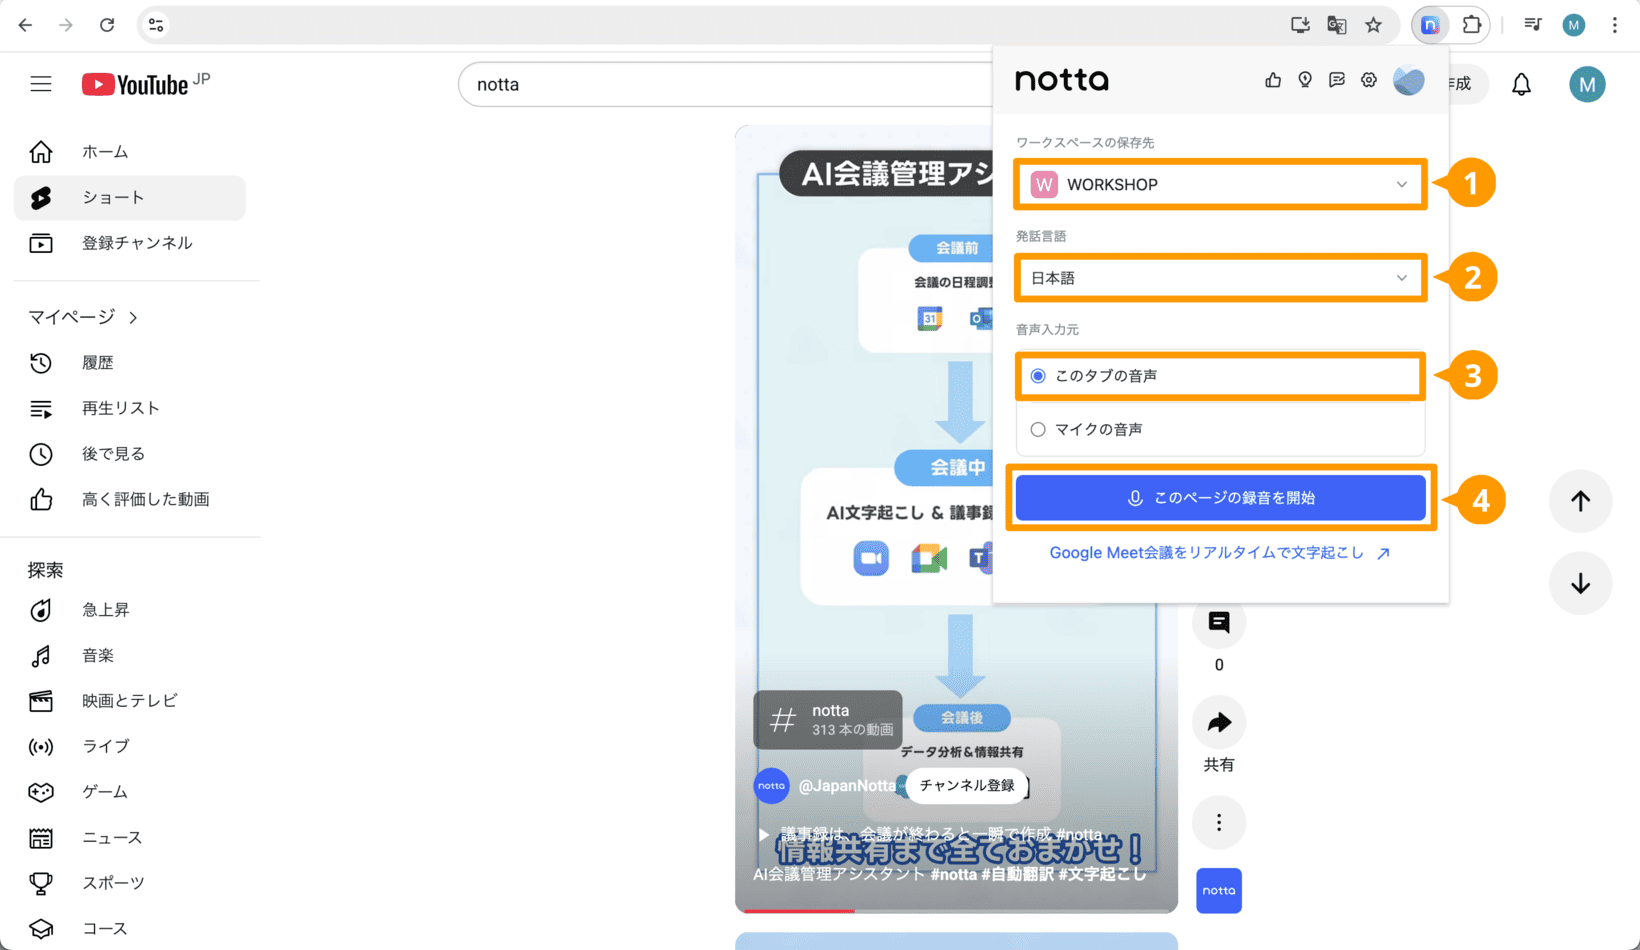Viewport: 1640px width, 950px height.
Task: Open コース in the explore section
Action: [x=130, y=929]
